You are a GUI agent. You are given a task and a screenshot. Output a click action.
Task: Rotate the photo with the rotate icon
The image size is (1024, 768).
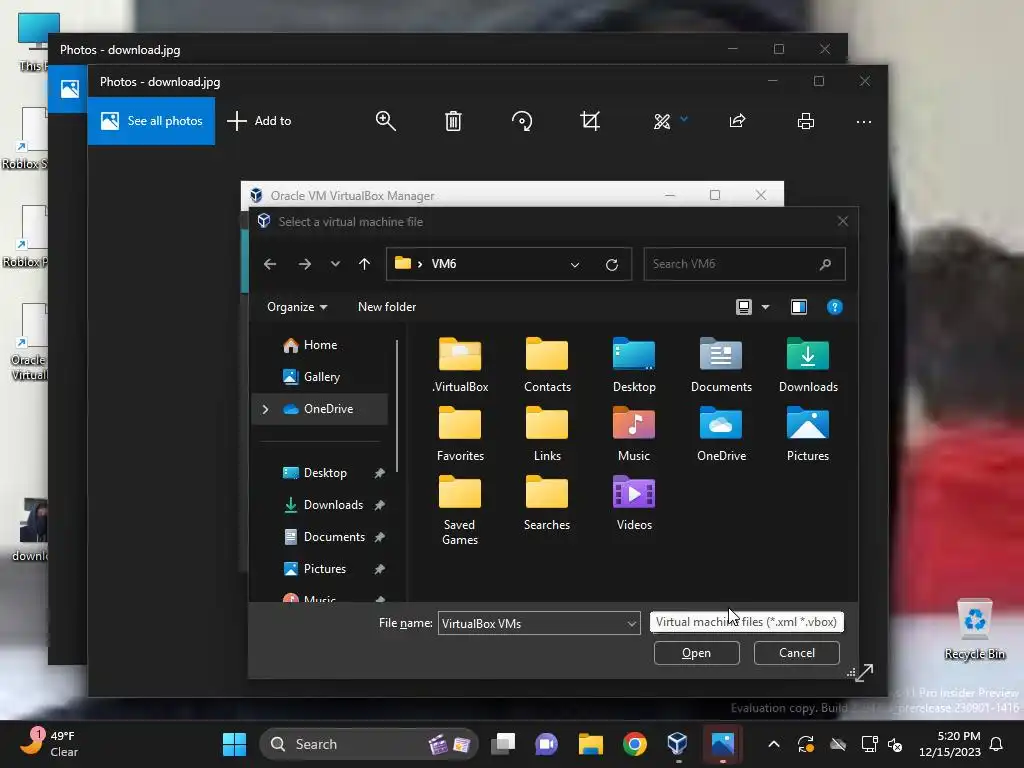click(522, 121)
